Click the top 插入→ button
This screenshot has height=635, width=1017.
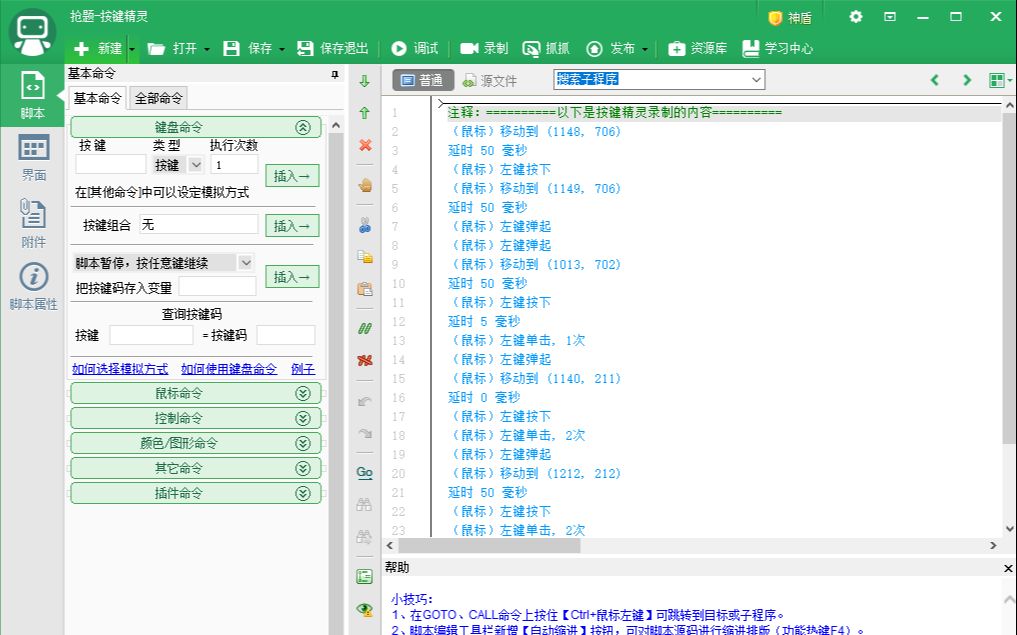[291, 175]
